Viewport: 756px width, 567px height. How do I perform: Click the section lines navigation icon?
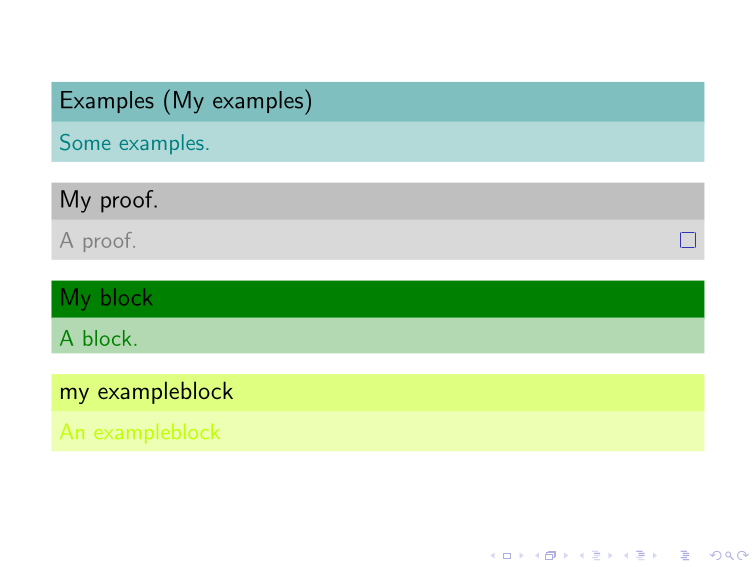pos(640,555)
